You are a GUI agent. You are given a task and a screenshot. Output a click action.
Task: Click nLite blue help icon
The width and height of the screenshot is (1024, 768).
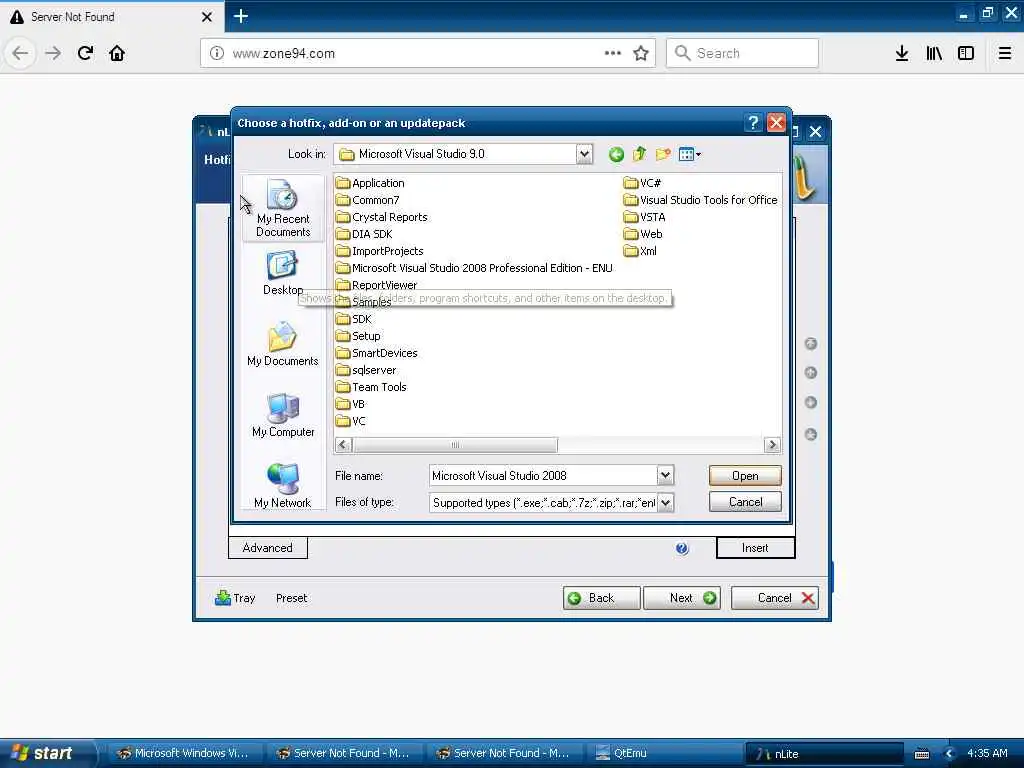682,549
